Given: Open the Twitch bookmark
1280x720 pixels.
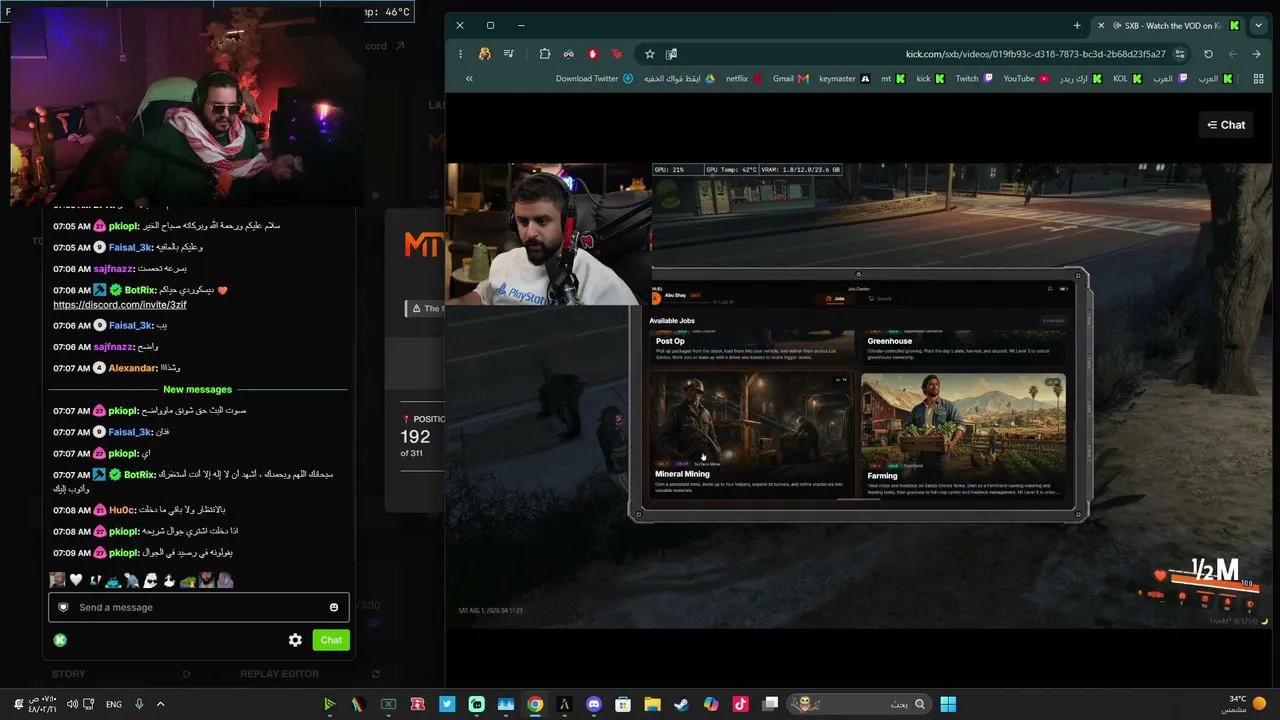Looking at the screenshot, I should 974,78.
